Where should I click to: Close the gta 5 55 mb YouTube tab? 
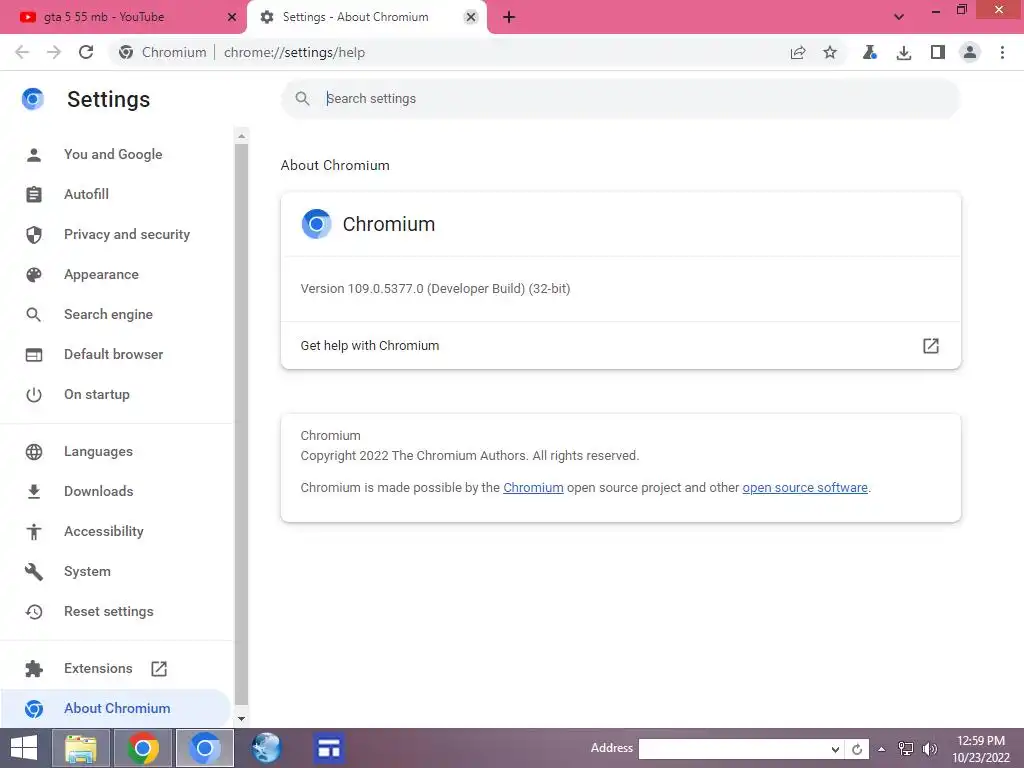tap(232, 17)
